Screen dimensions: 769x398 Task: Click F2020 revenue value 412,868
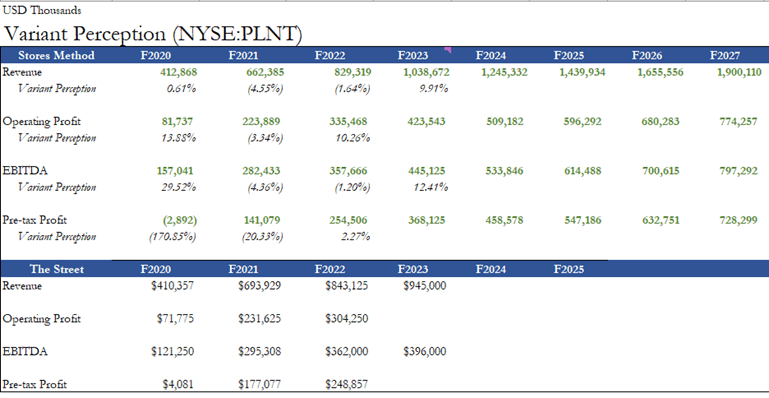point(179,73)
